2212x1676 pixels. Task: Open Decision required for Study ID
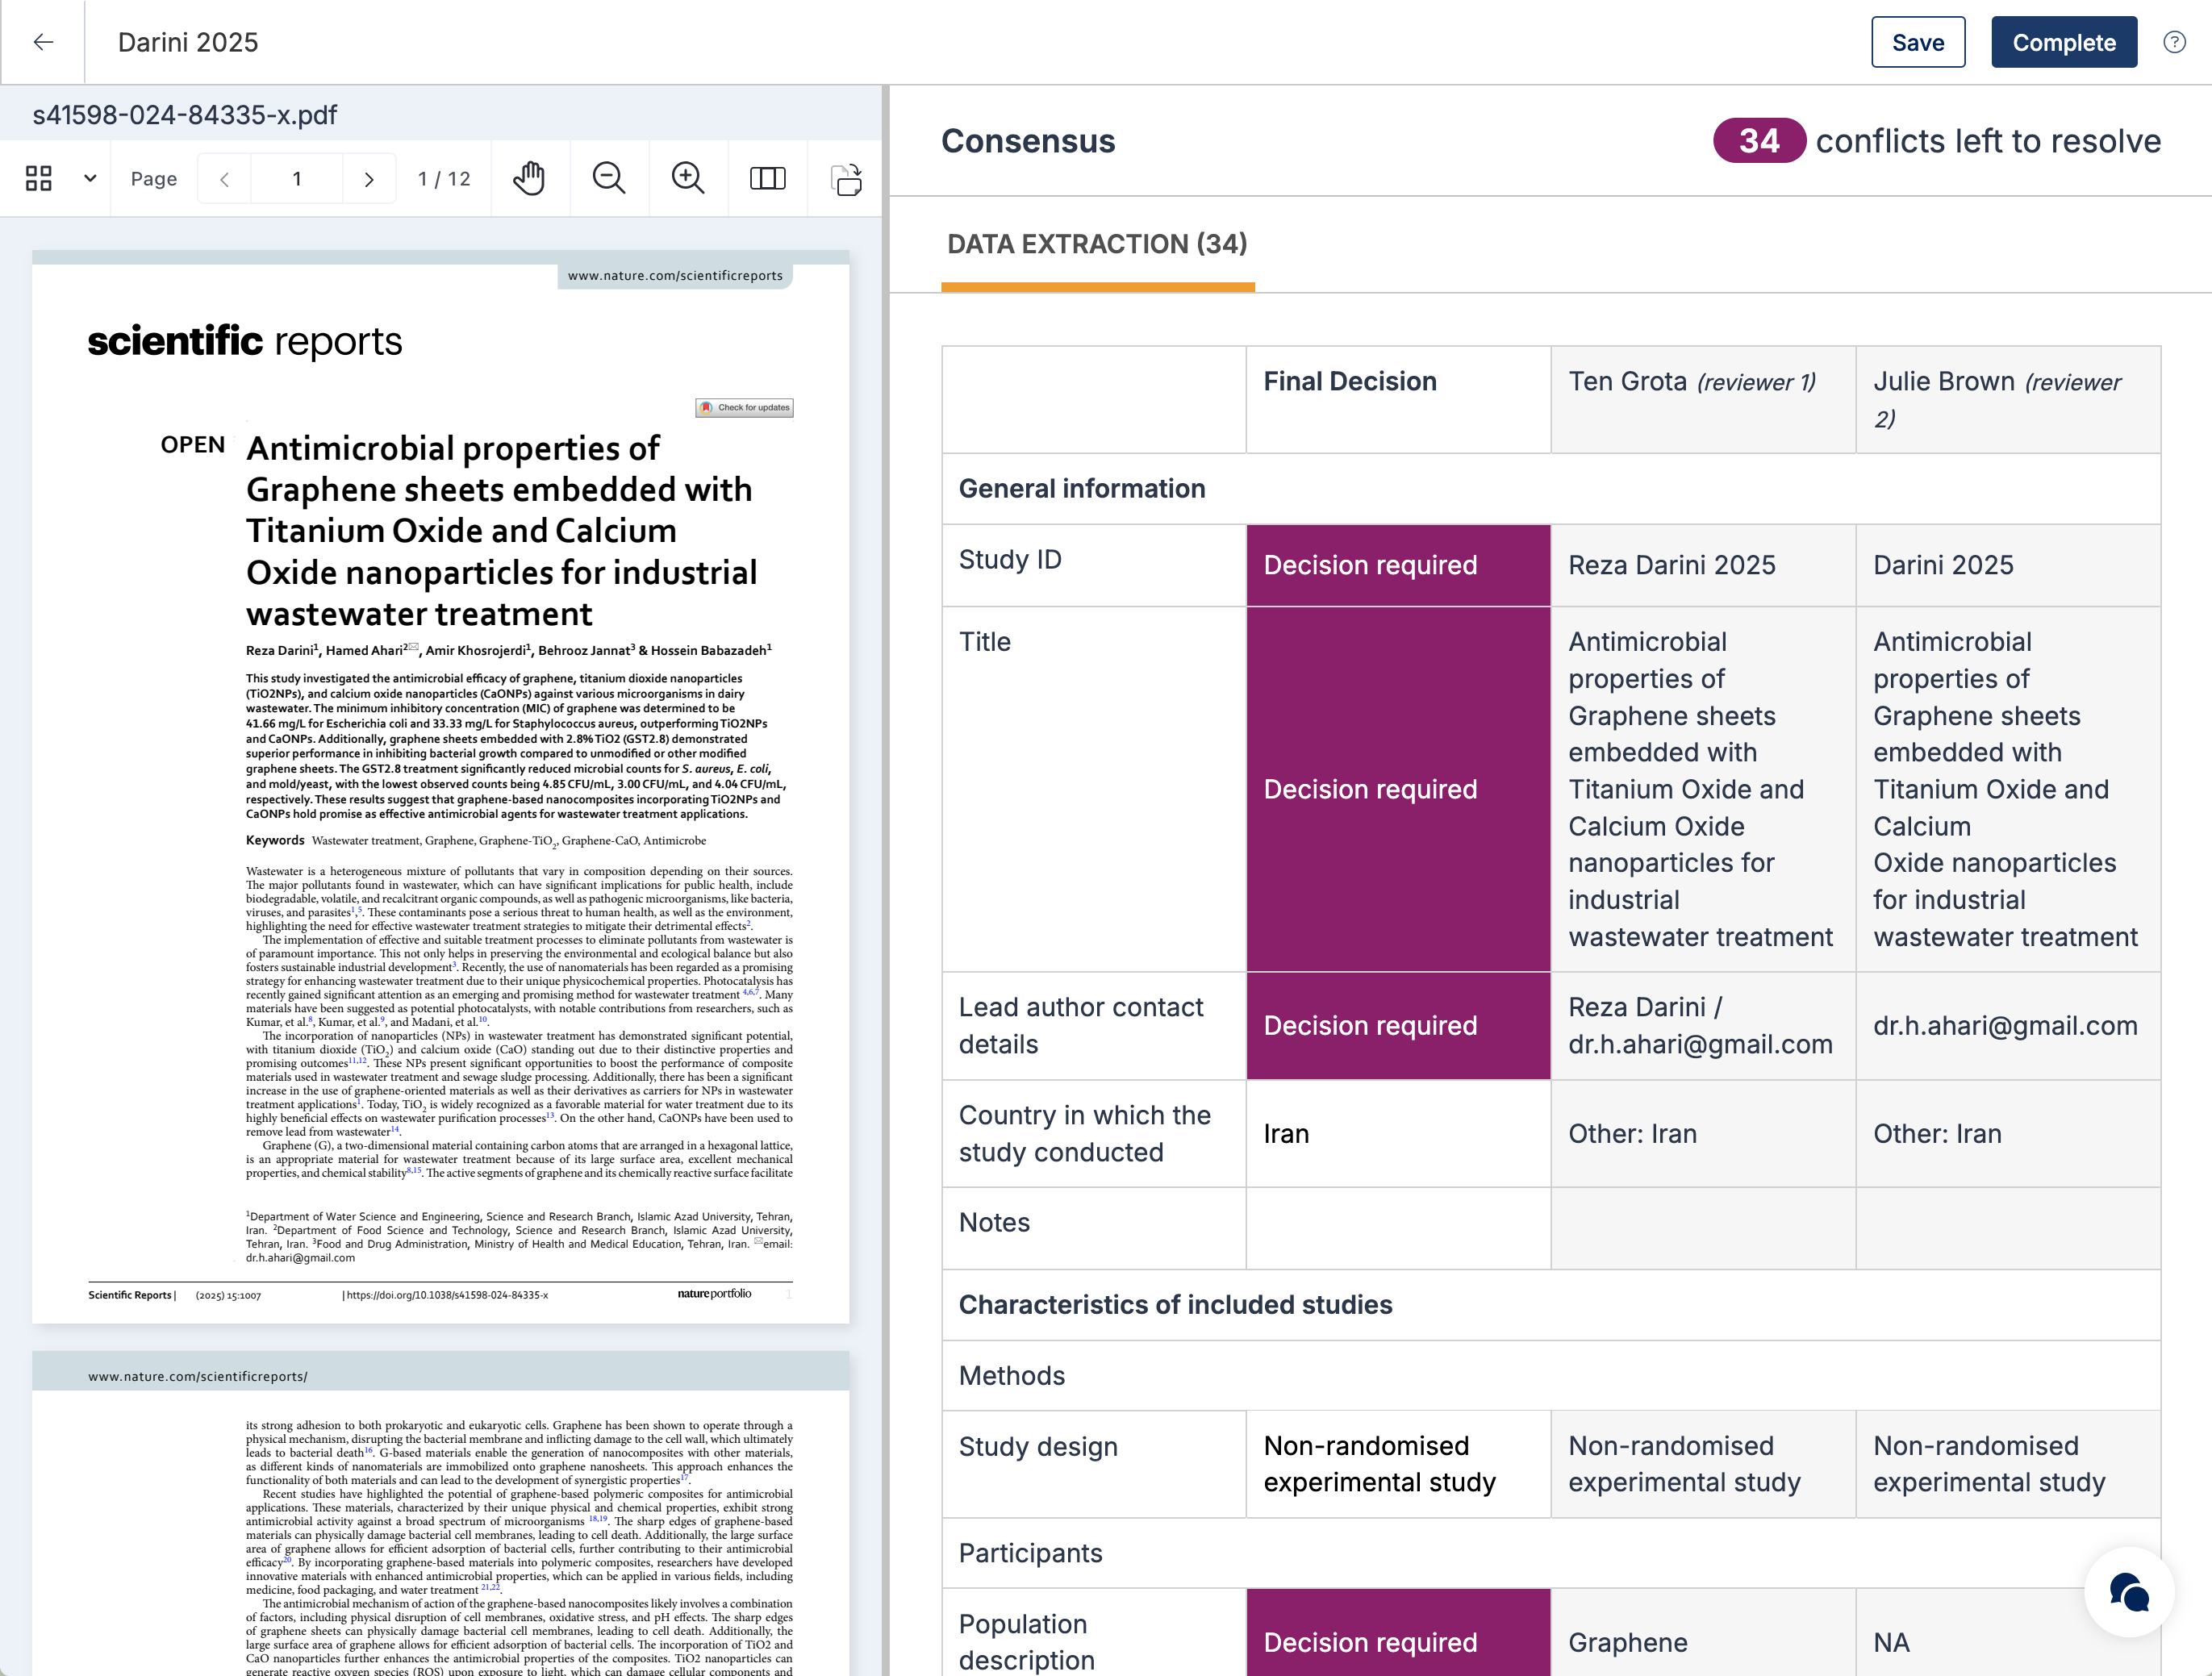coord(1398,565)
